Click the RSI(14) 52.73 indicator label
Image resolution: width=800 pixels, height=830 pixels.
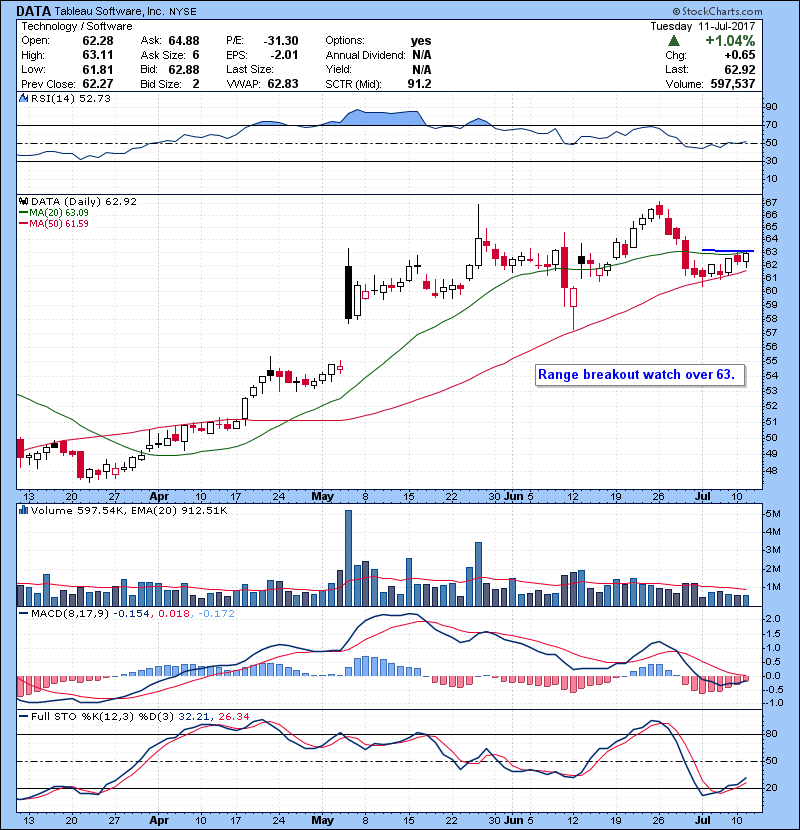(71, 98)
